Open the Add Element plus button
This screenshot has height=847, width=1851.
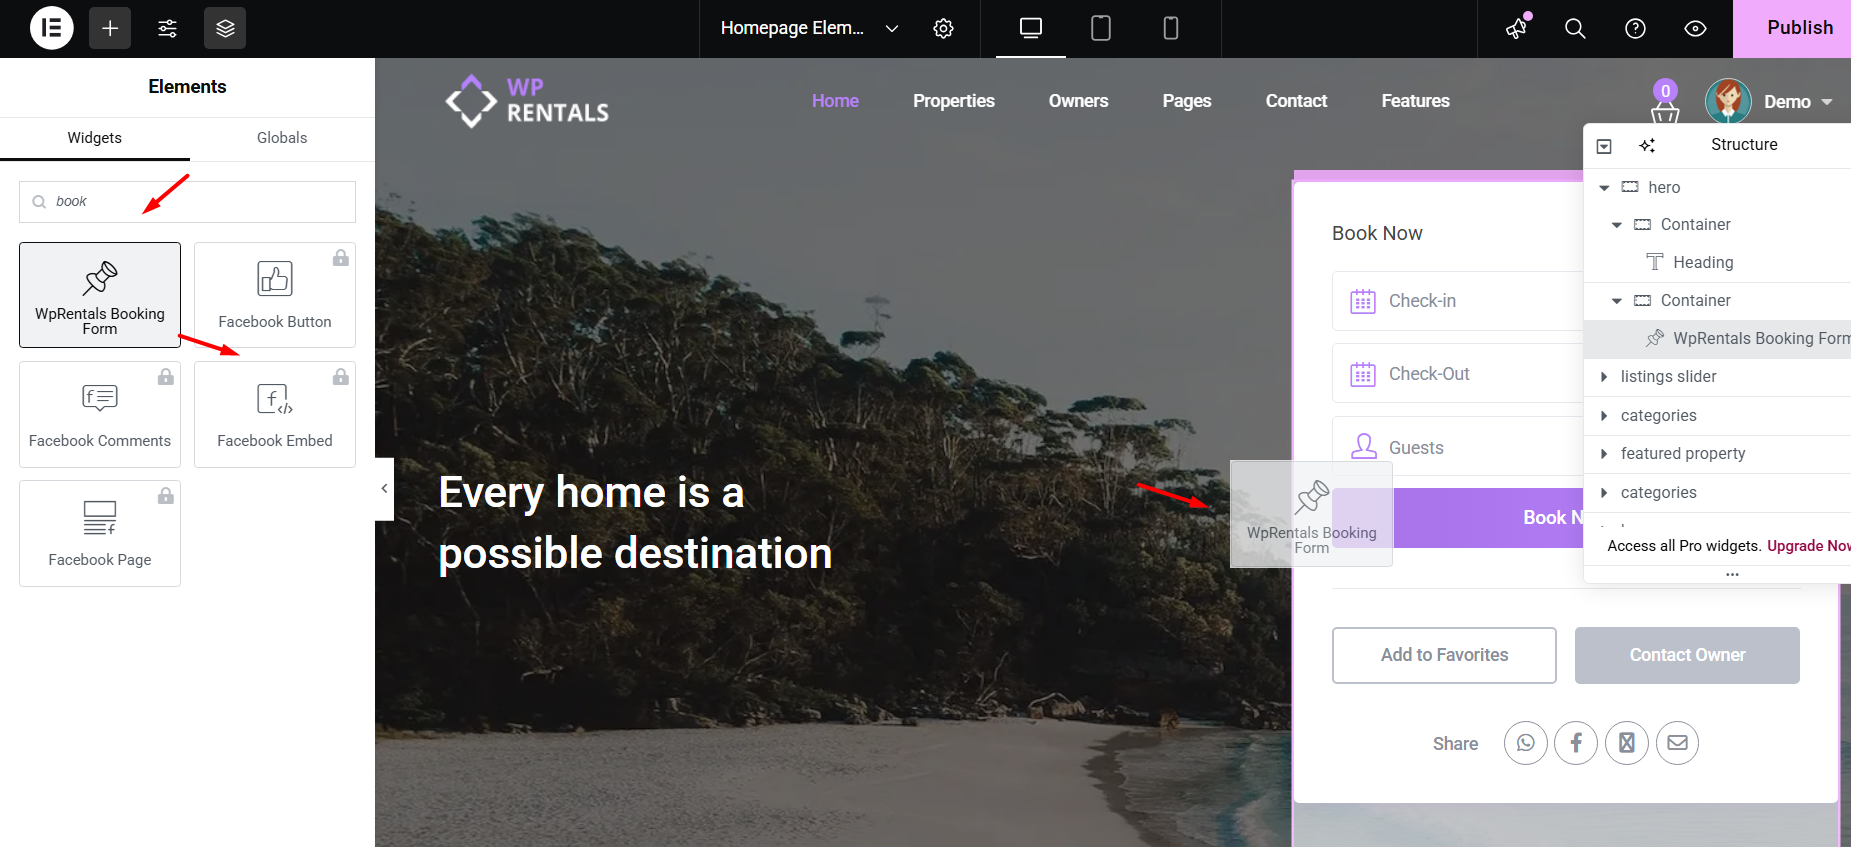[x=110, y=28]
